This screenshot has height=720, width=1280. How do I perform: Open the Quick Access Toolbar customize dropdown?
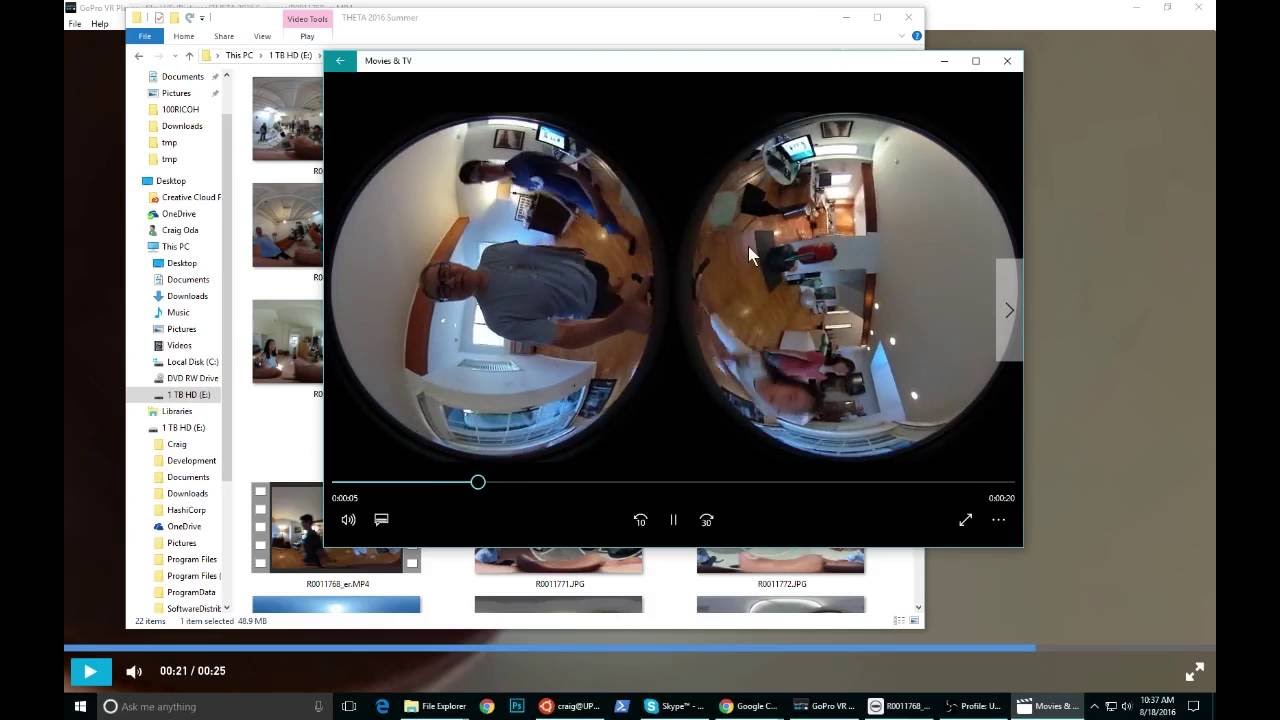tap(202, 18)
